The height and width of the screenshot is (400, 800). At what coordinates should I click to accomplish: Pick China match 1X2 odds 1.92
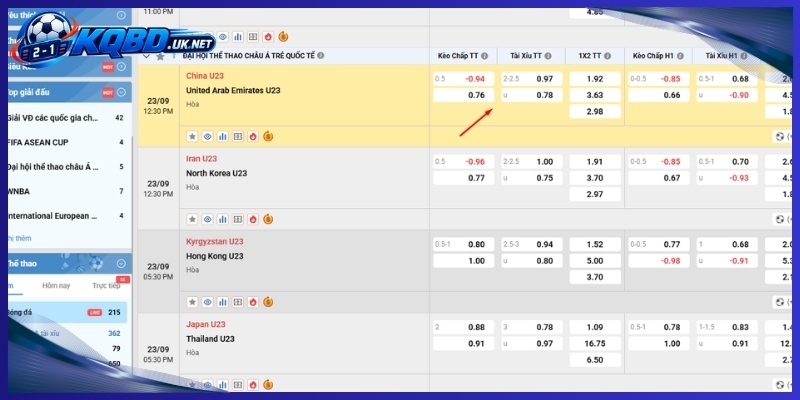pyautogui.click(x=595, y=79)
